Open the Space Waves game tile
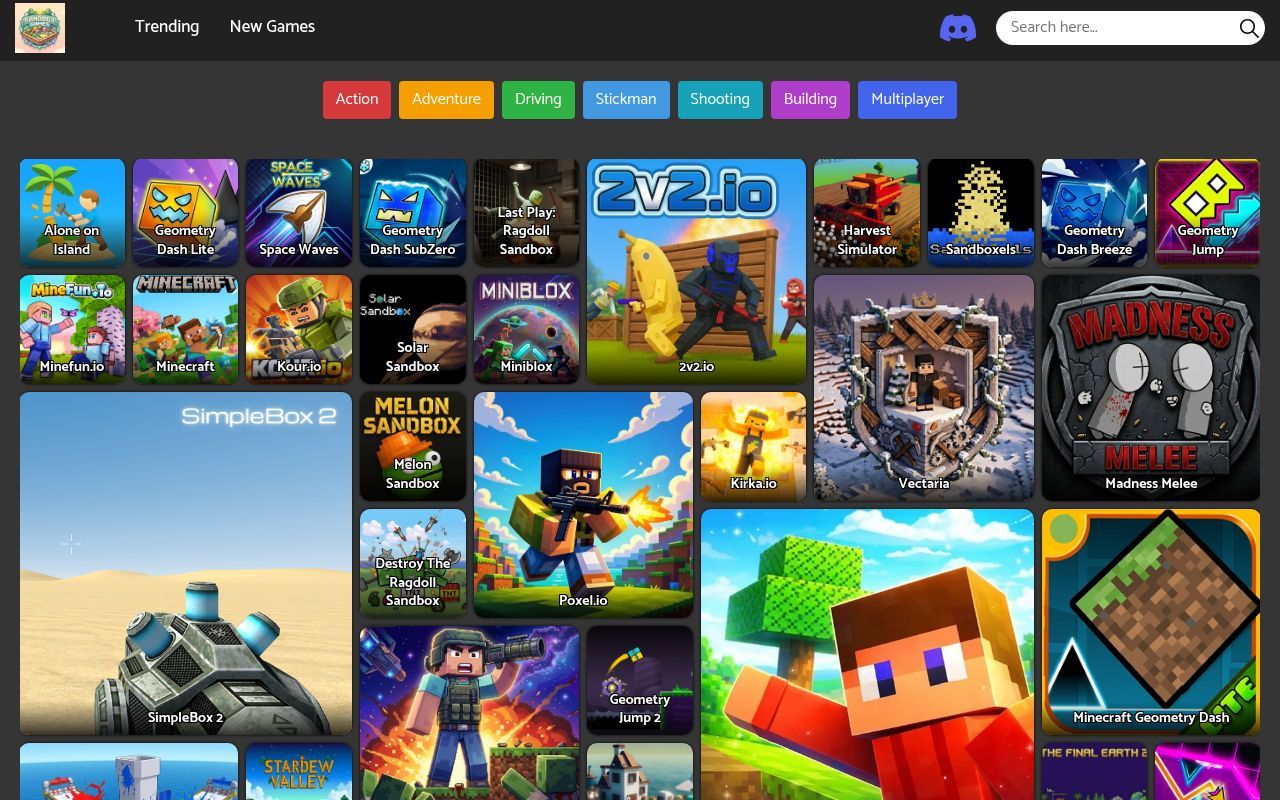Viewport: 1280px width, 800px height. [299, 212]
